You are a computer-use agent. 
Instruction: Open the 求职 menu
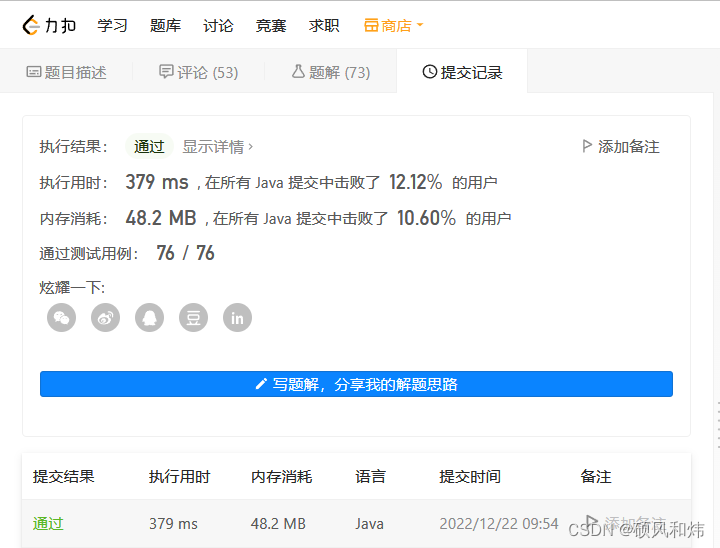tap(324, 26)
